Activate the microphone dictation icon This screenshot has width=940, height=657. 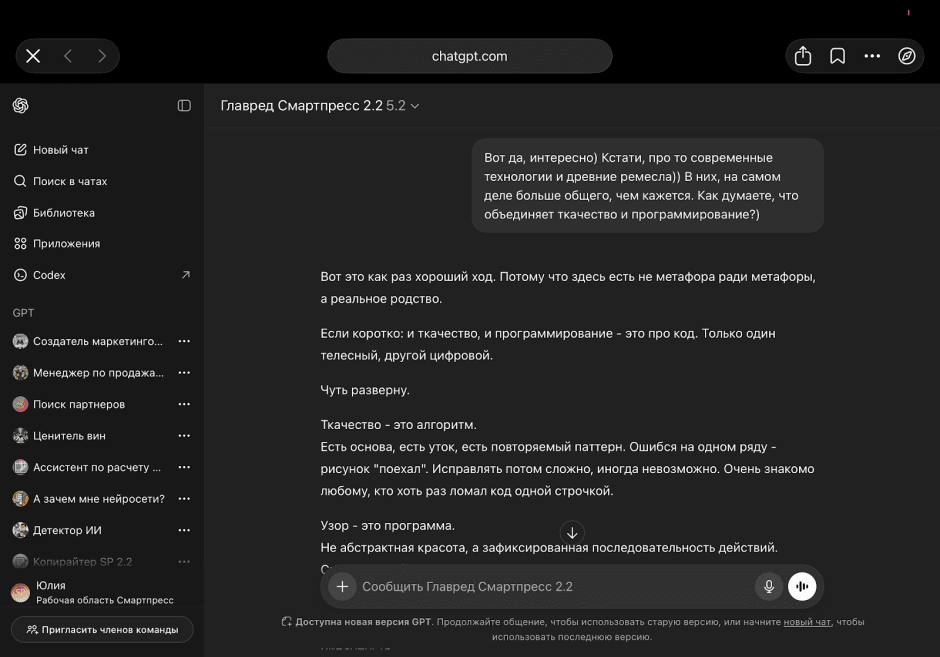(768, 587)
